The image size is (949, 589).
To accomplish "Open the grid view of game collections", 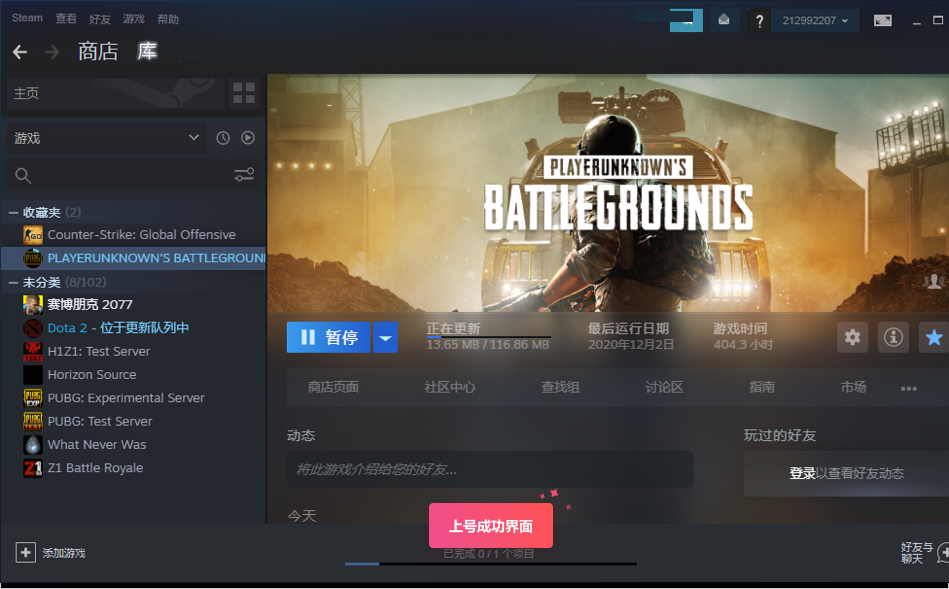I will pos(244,93).
